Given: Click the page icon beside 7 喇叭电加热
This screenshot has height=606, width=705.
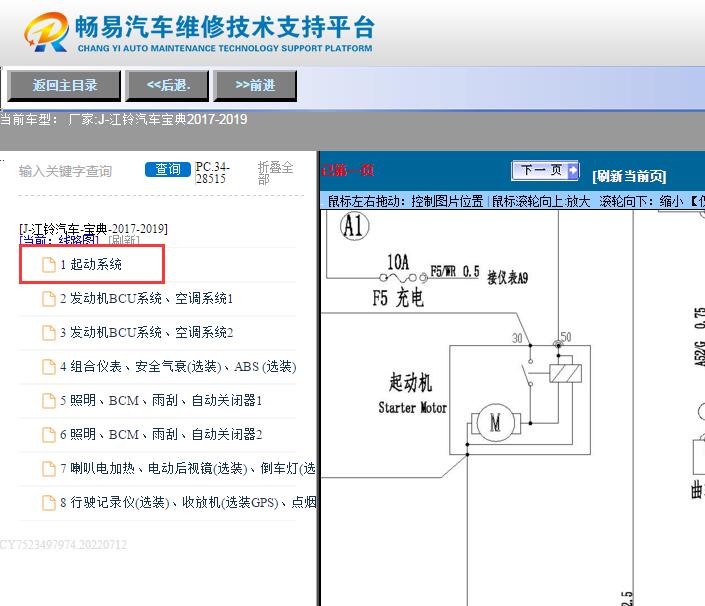Looking at the screenshot, I should point(49,469).
